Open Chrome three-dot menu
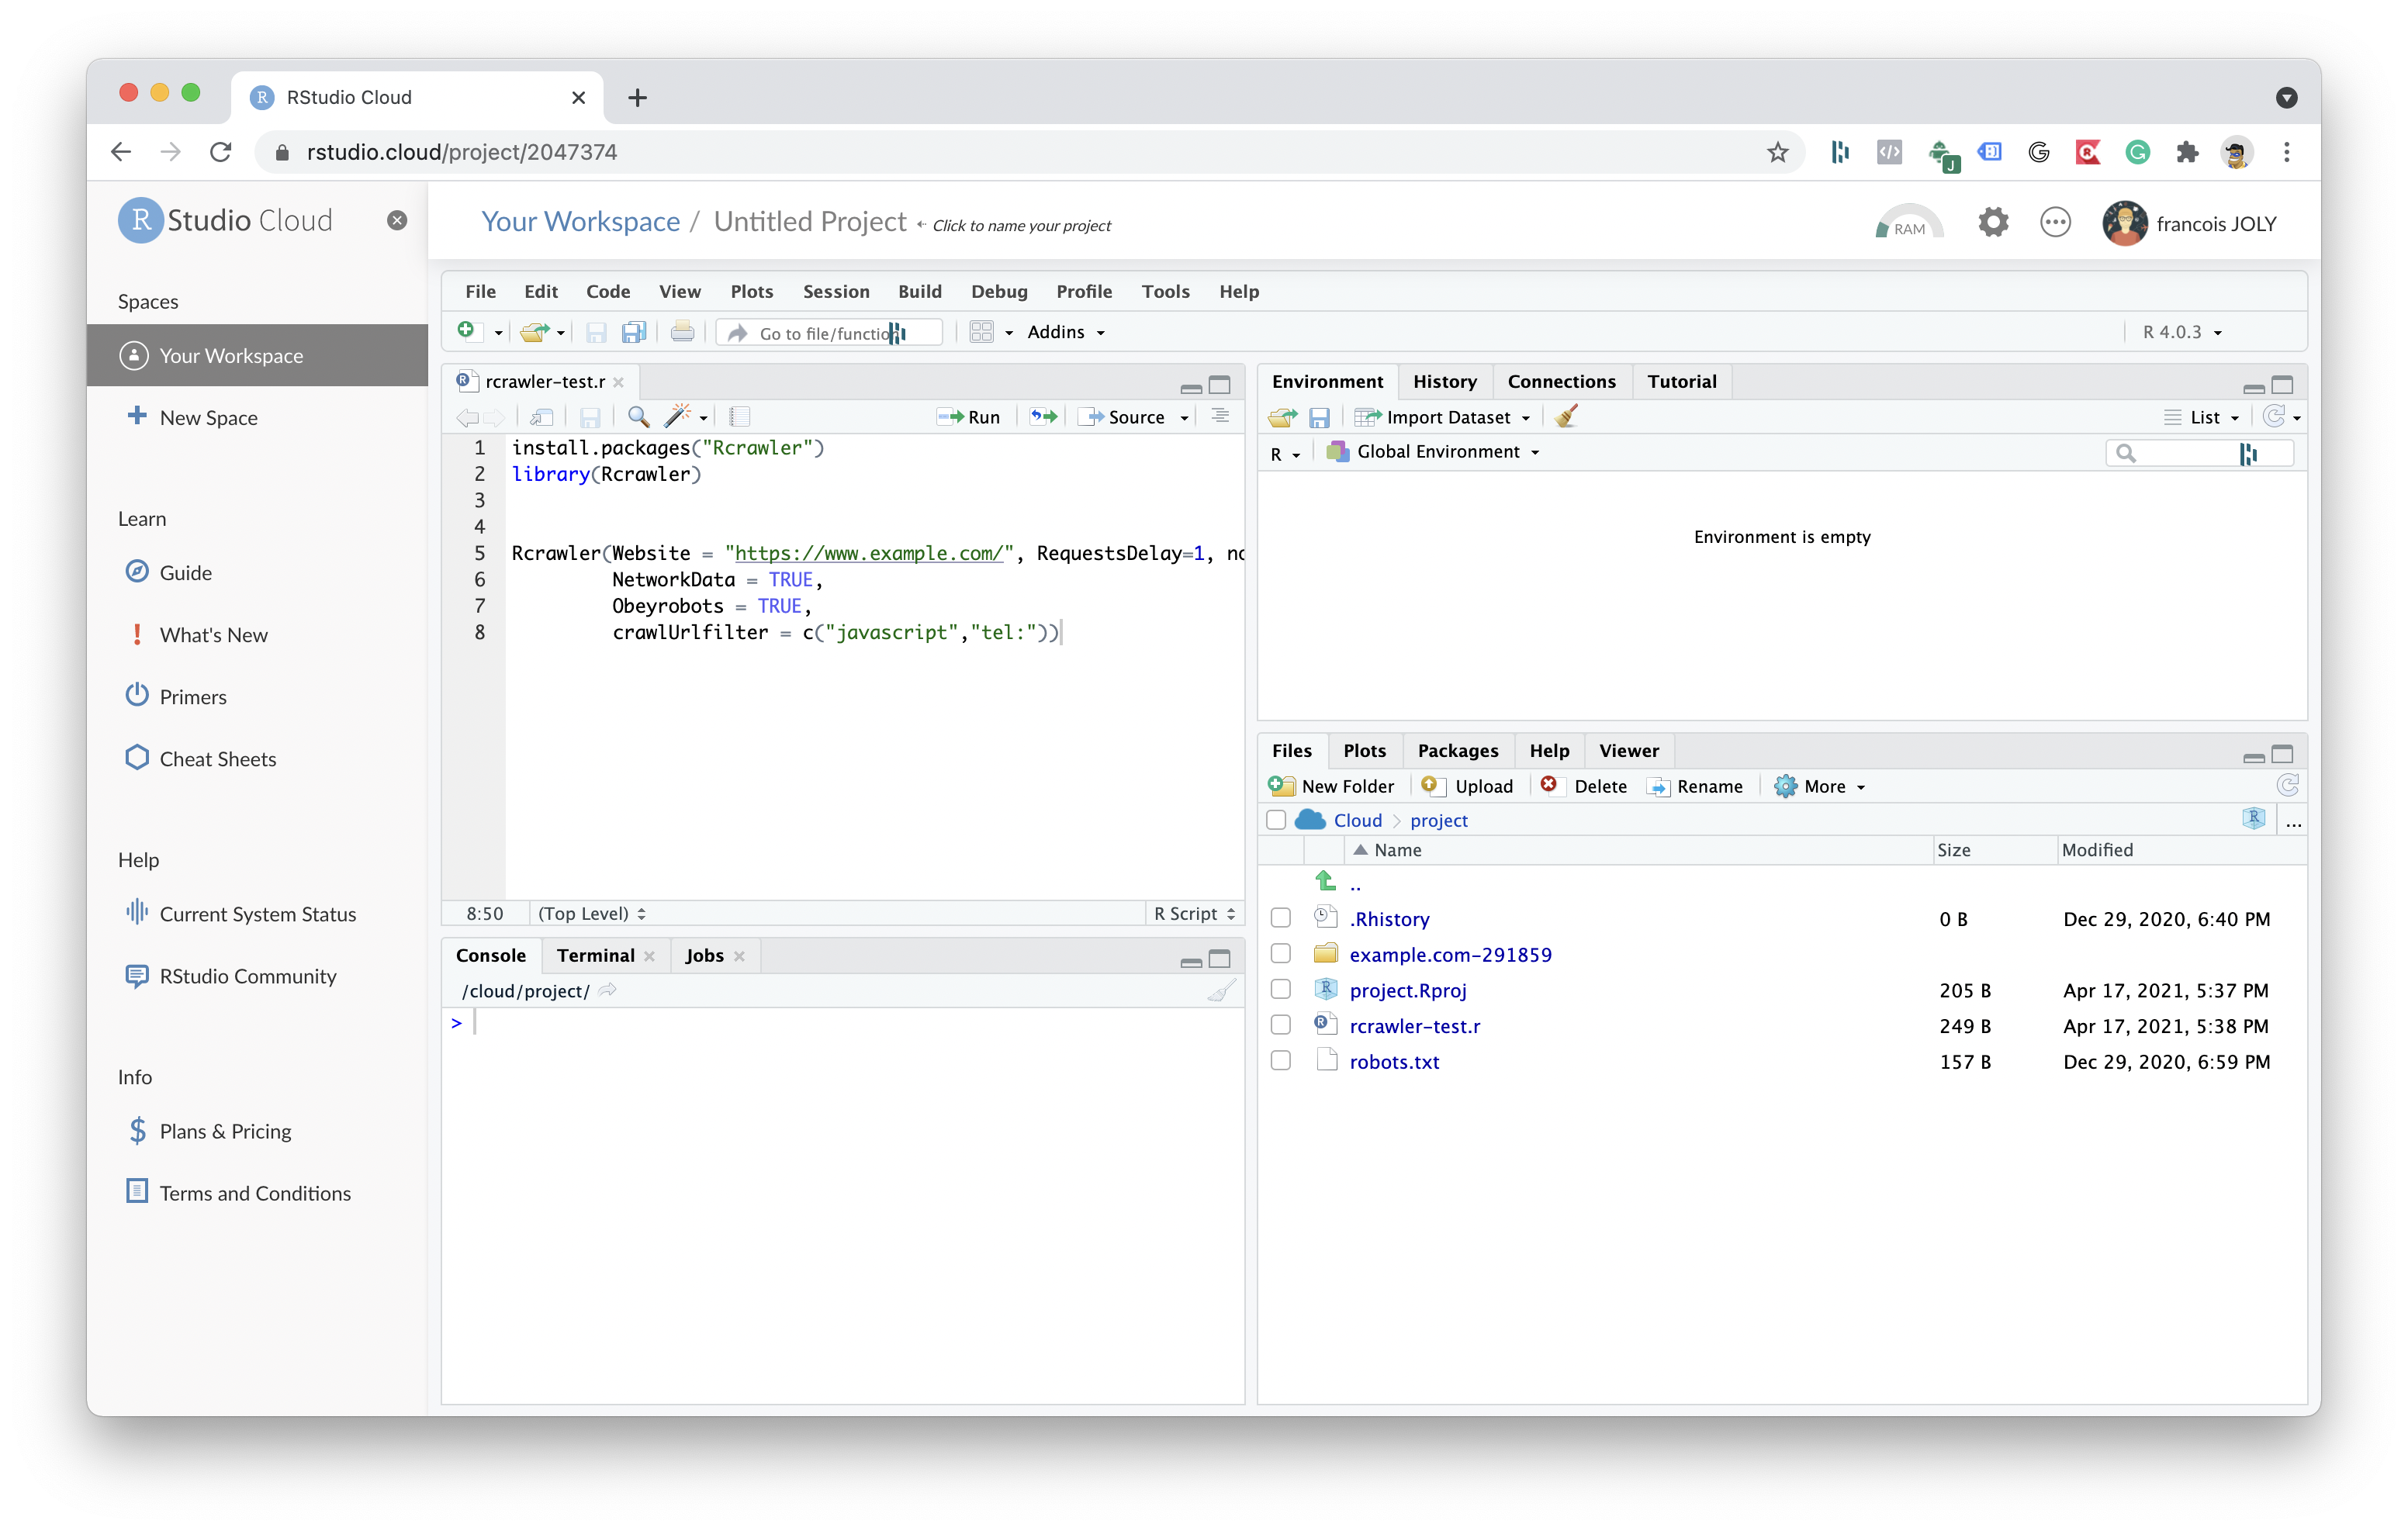Screen dimensions: 2408x1531 coord(2287,152)
